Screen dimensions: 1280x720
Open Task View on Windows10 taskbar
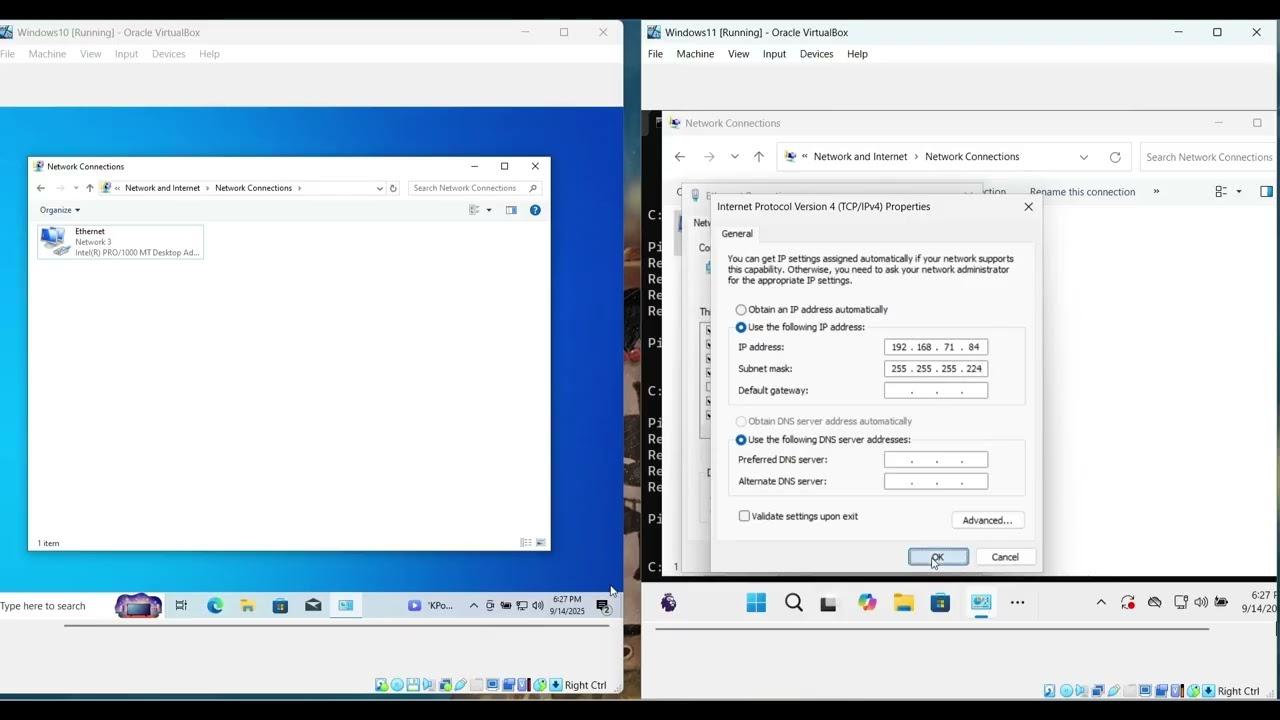181,606
